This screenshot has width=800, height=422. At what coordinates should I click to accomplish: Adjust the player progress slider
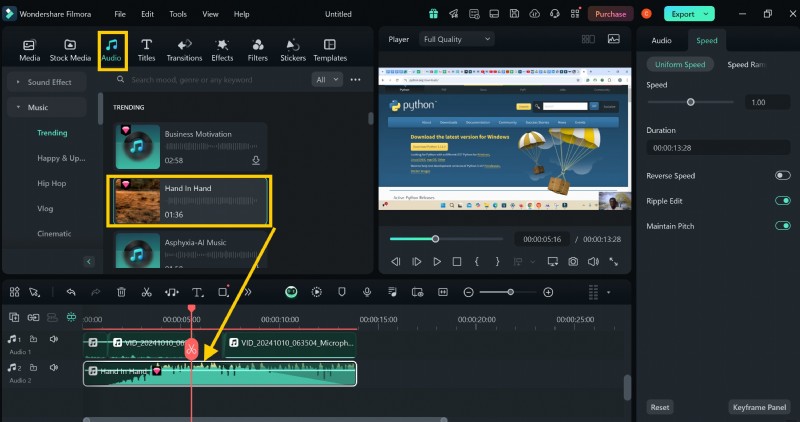pos(435,239)
